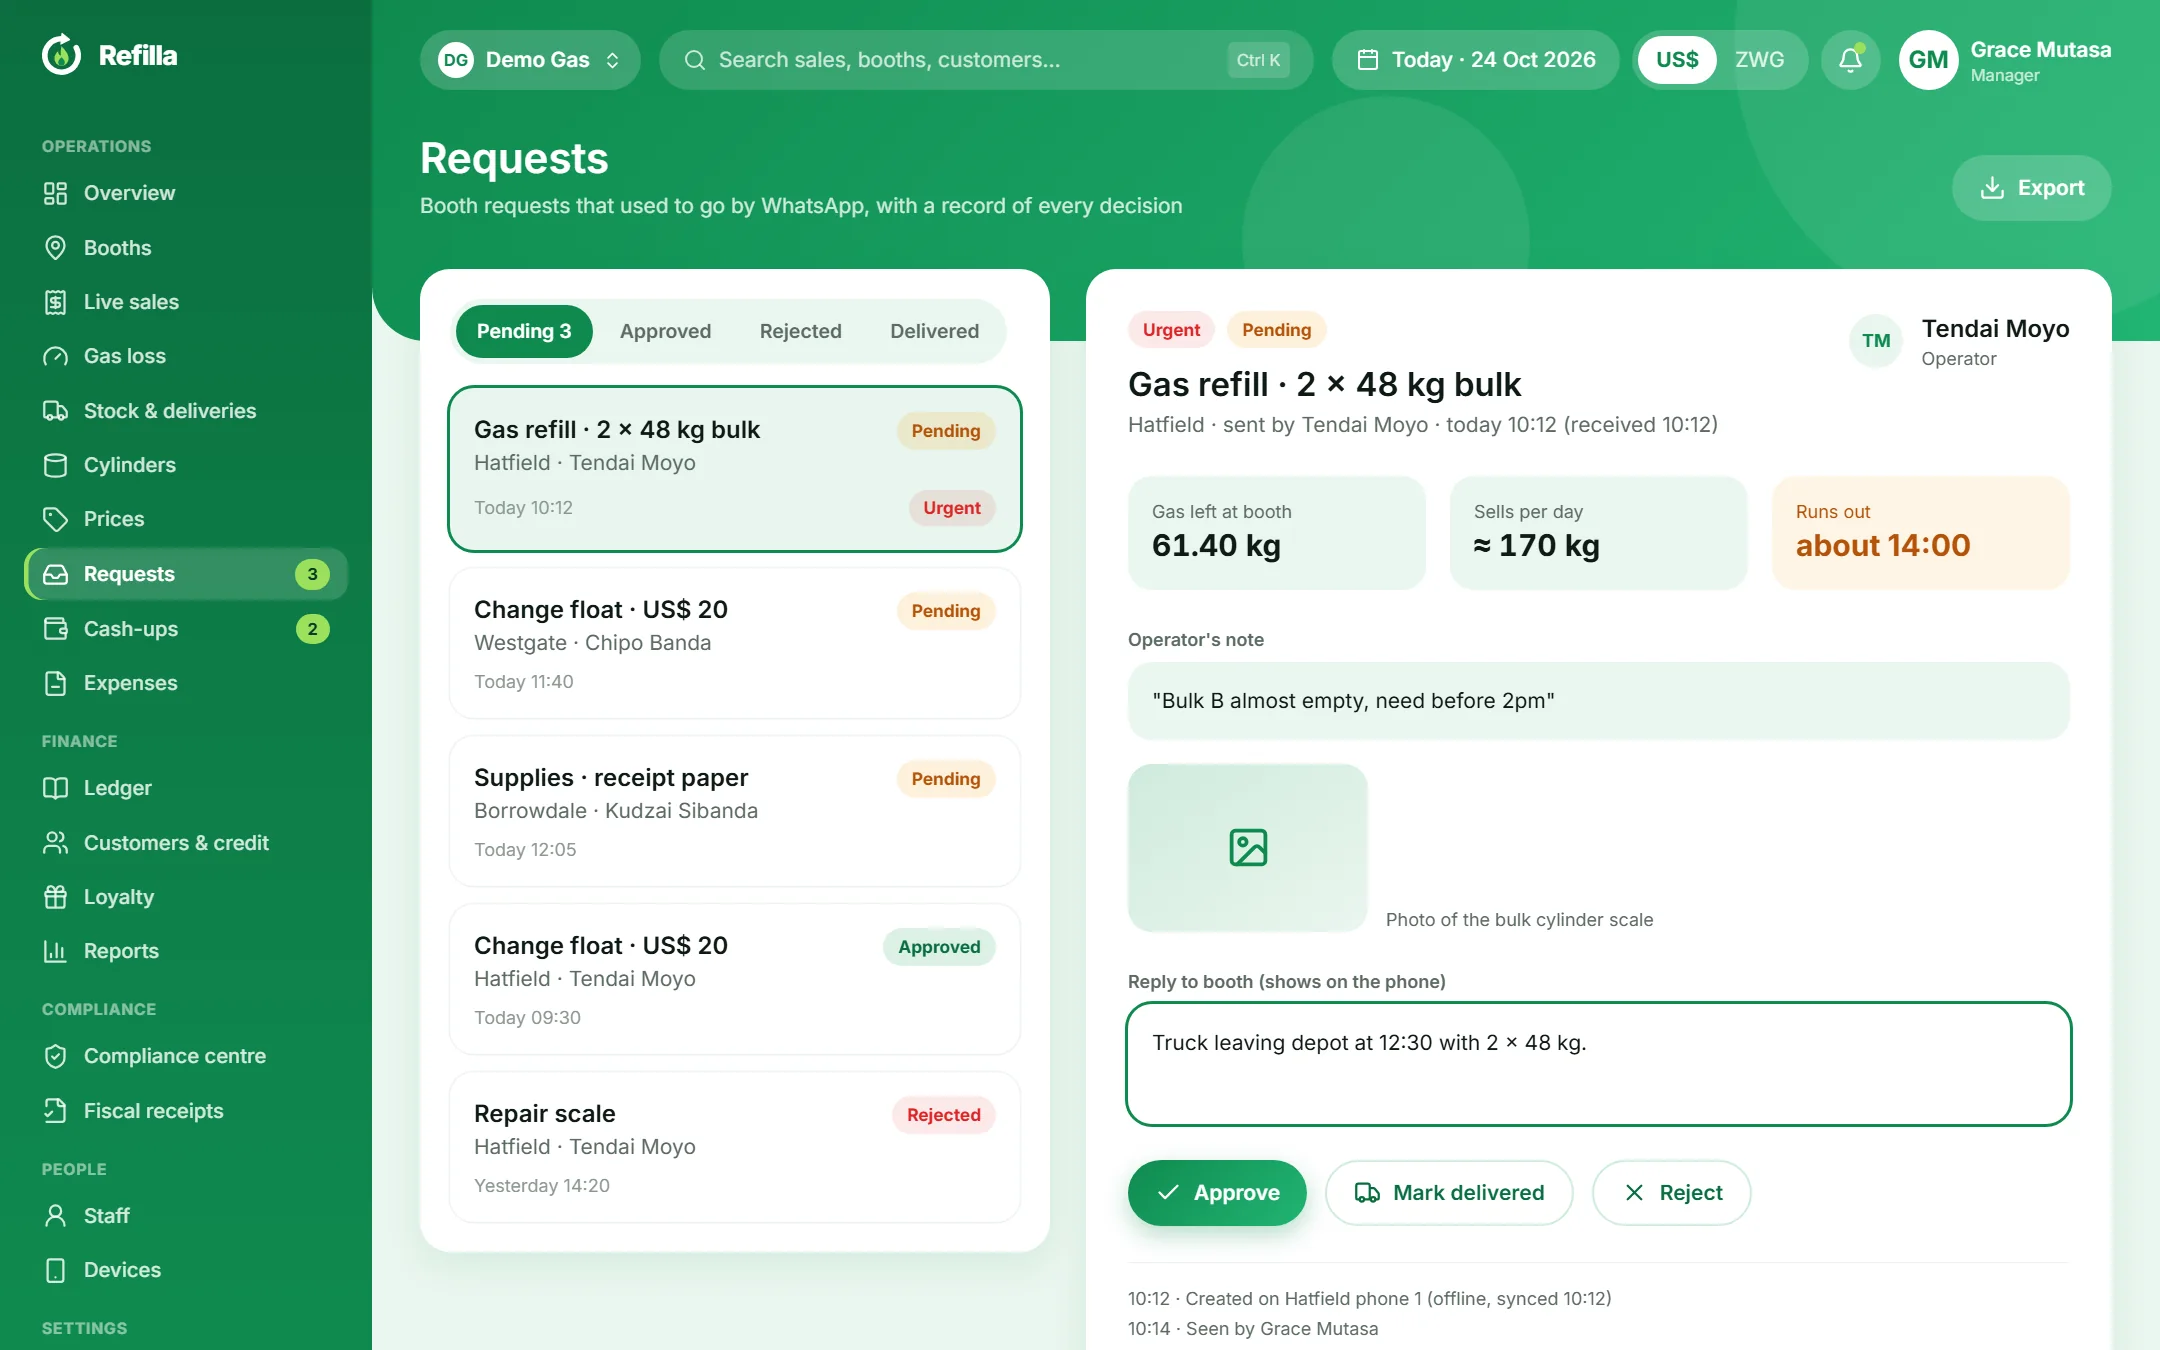The height and width of the screenshot is (1350, 2160).
Task: Open Expenses page
Action: [x=186, y=683]
